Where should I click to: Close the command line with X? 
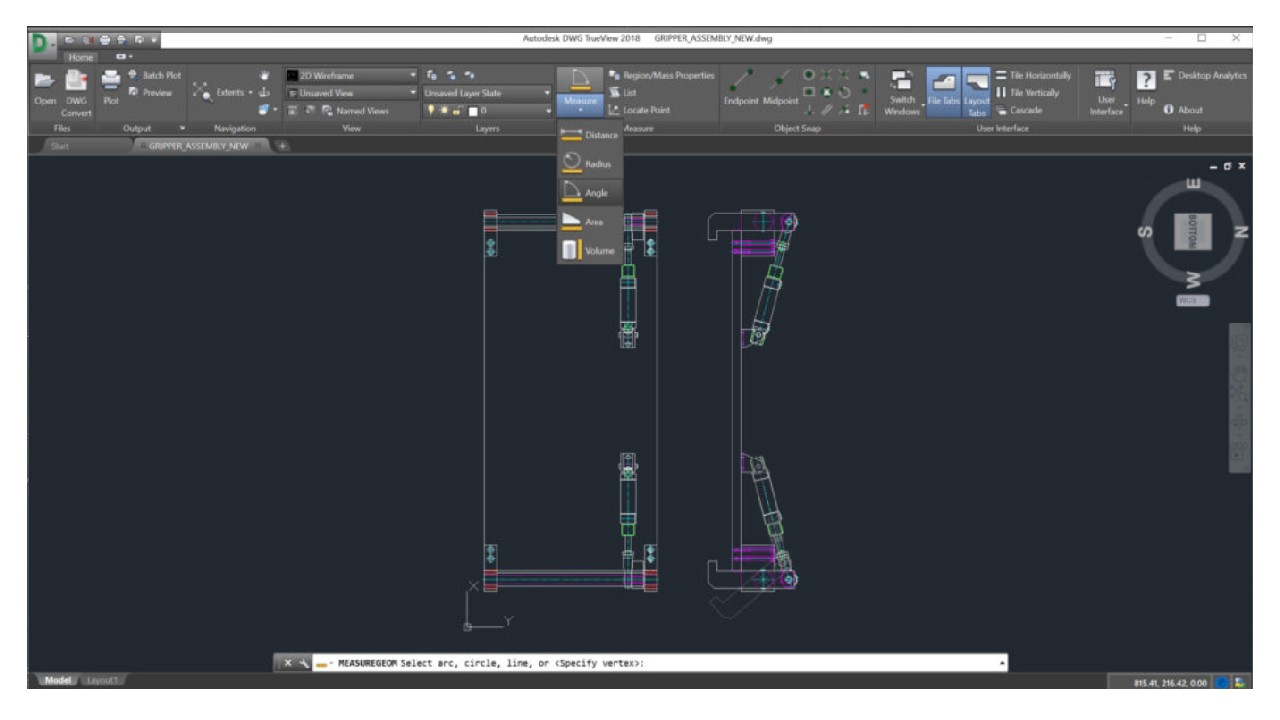coord(288,662)
